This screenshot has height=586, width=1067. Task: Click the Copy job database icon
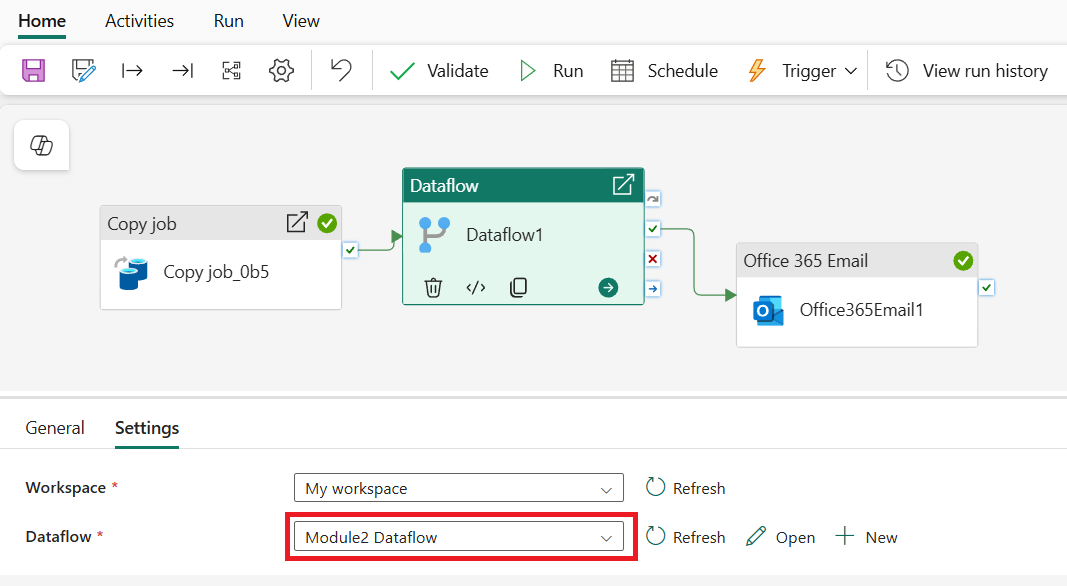pyautogui.click(x=131, y=272)
